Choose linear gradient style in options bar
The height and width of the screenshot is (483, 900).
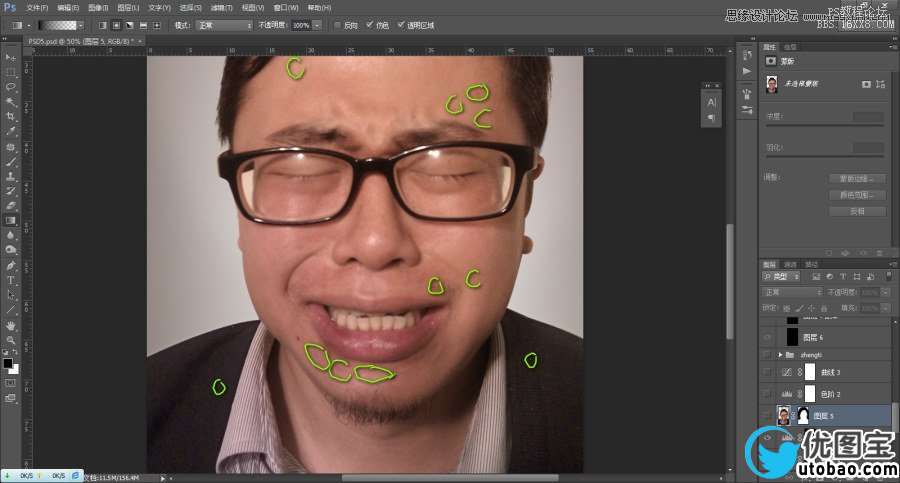[103, 25]
